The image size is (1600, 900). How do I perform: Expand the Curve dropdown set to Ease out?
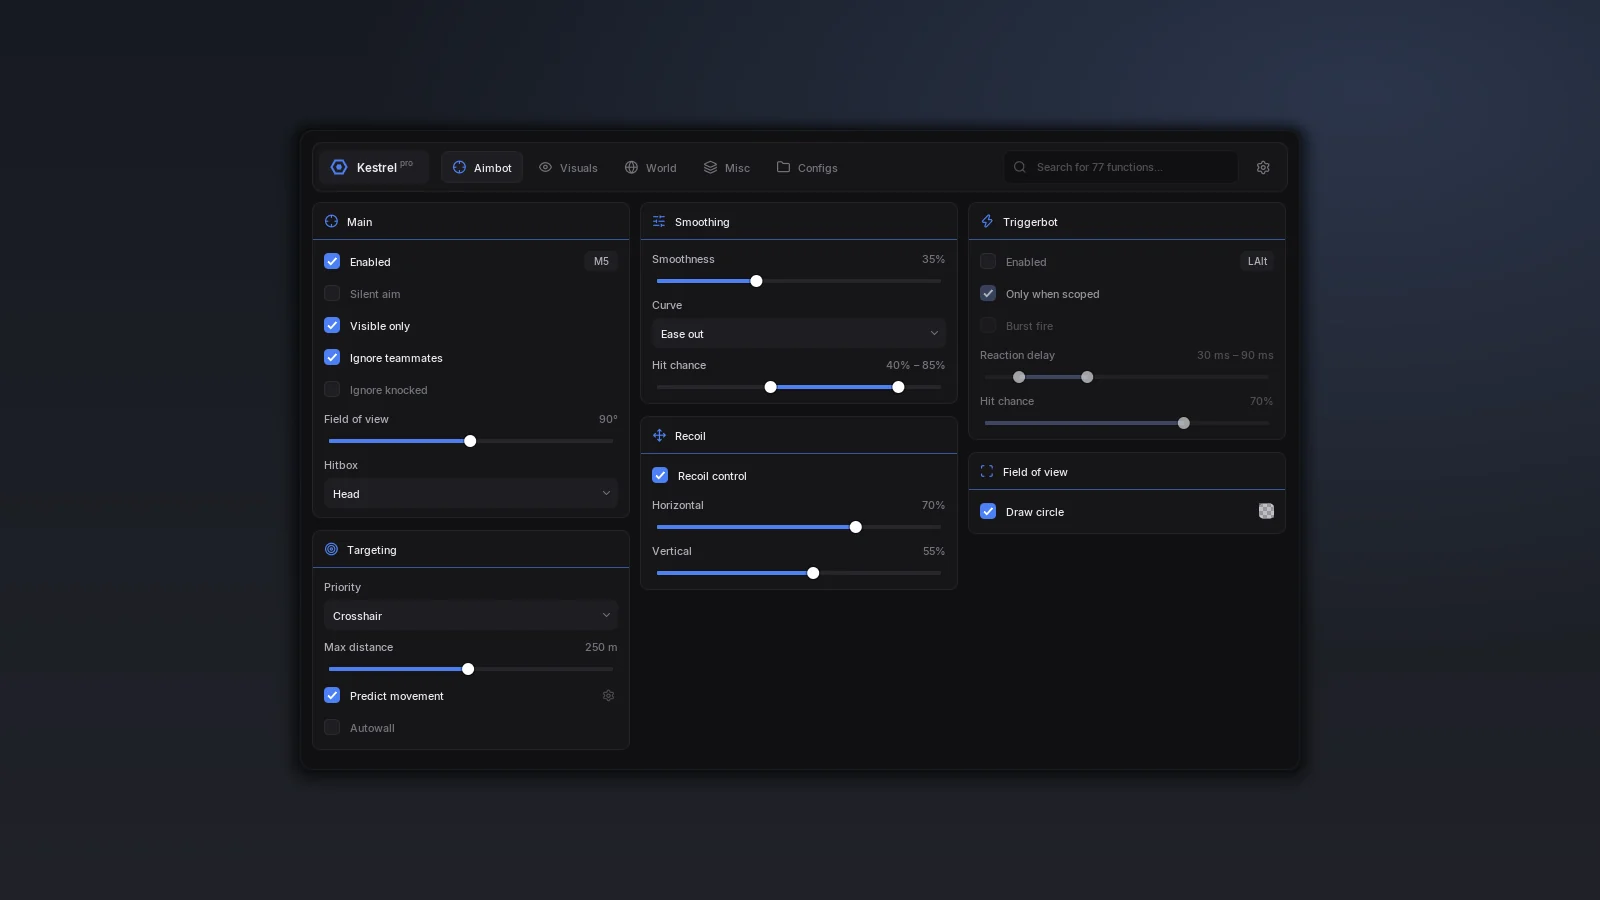coord(799,333)
